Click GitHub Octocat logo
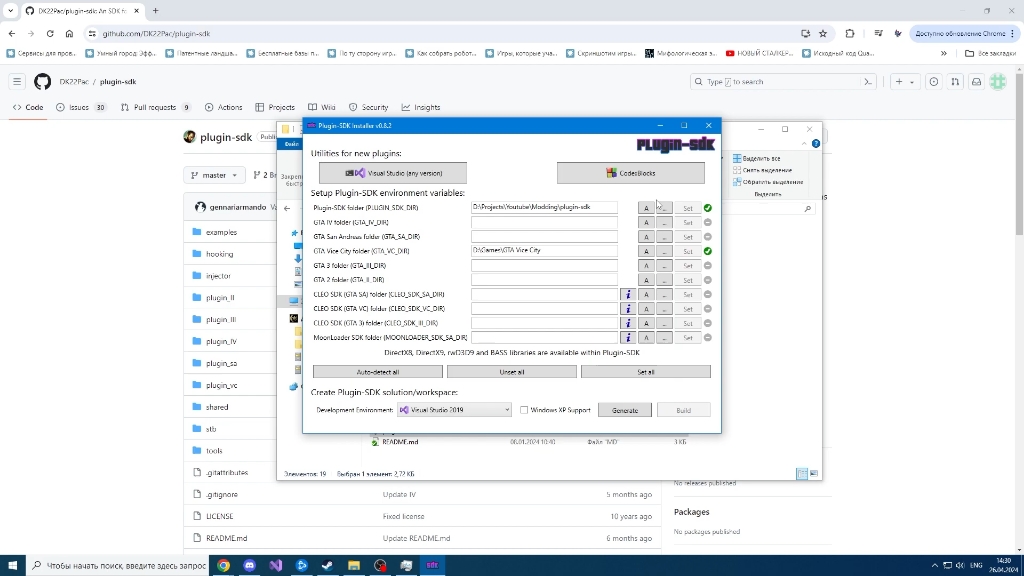Viewport: 1024px width, 576px height. 42,82
